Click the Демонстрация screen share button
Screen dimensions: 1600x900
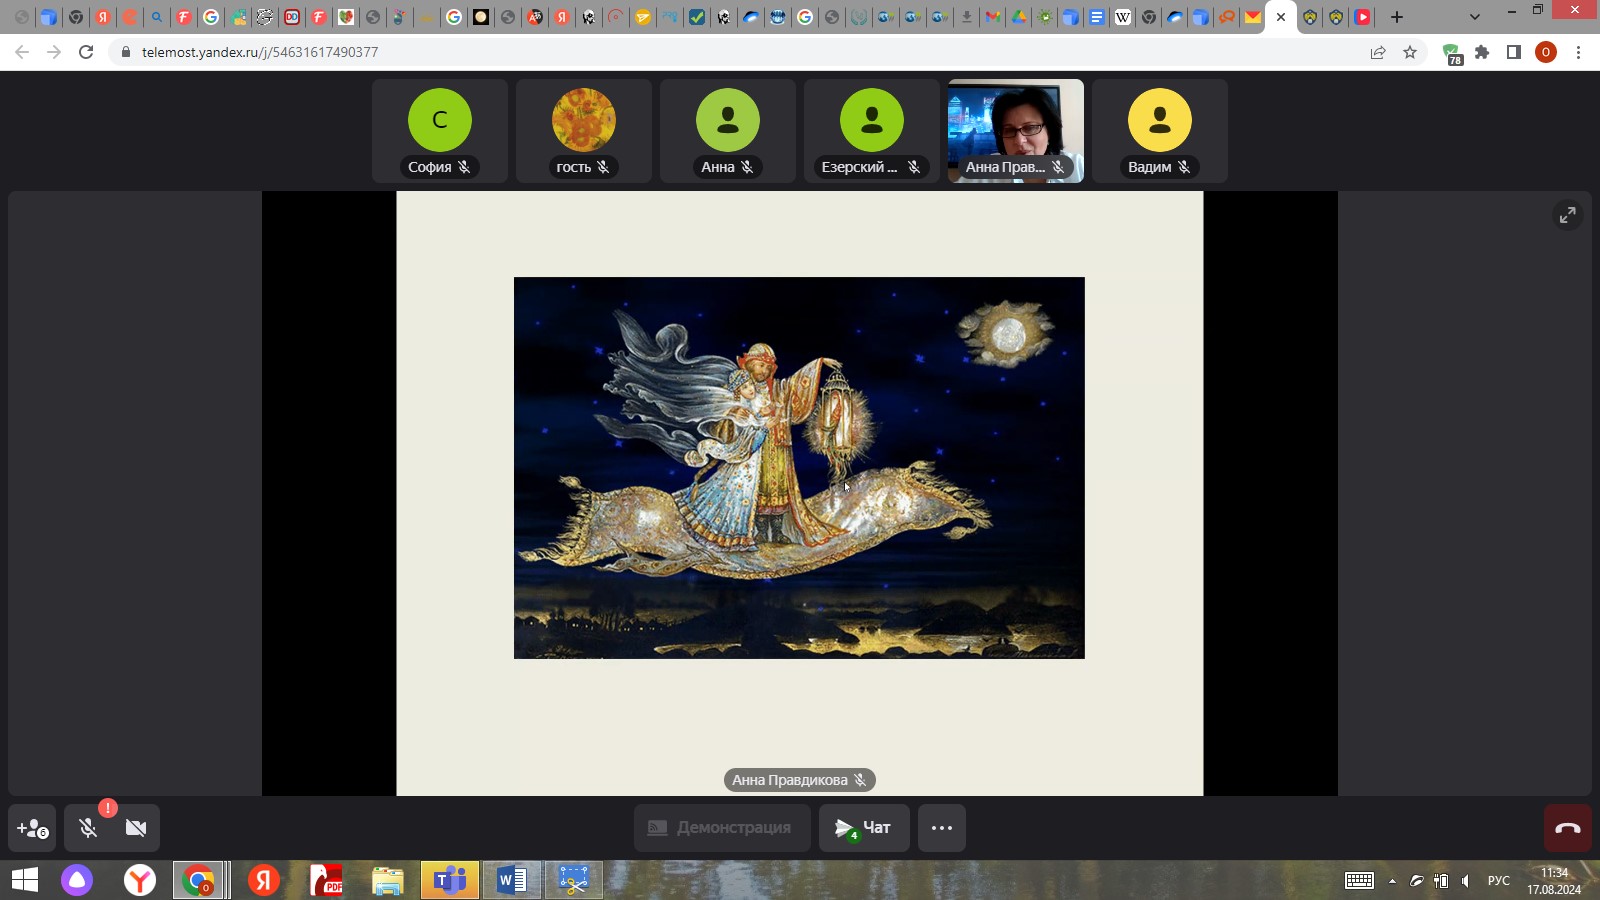click(x=722, y=828)
